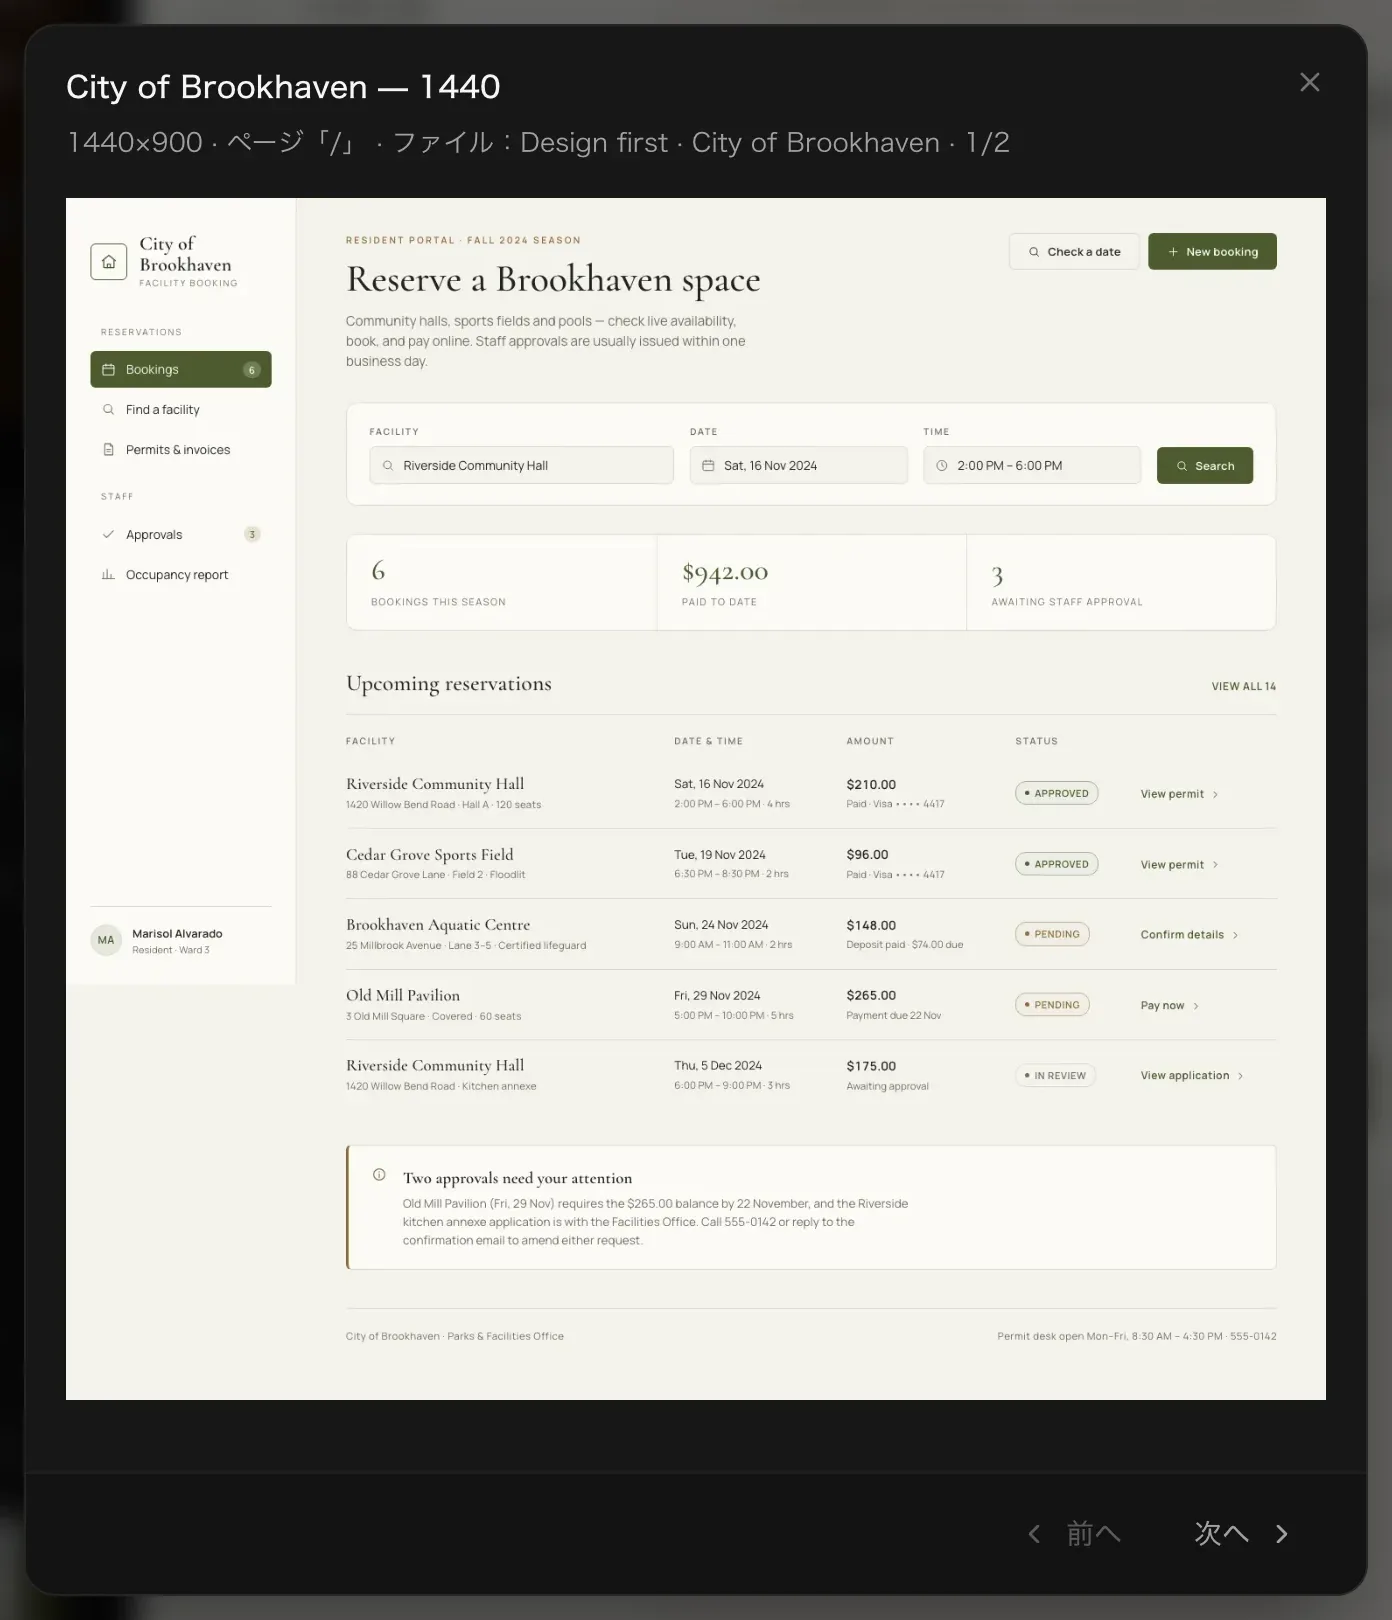The height and width of the screenshot is (1620, 1392).
Task: Click View permit for Cedar Grove Sports Field
Action: tap(1180, 865)
